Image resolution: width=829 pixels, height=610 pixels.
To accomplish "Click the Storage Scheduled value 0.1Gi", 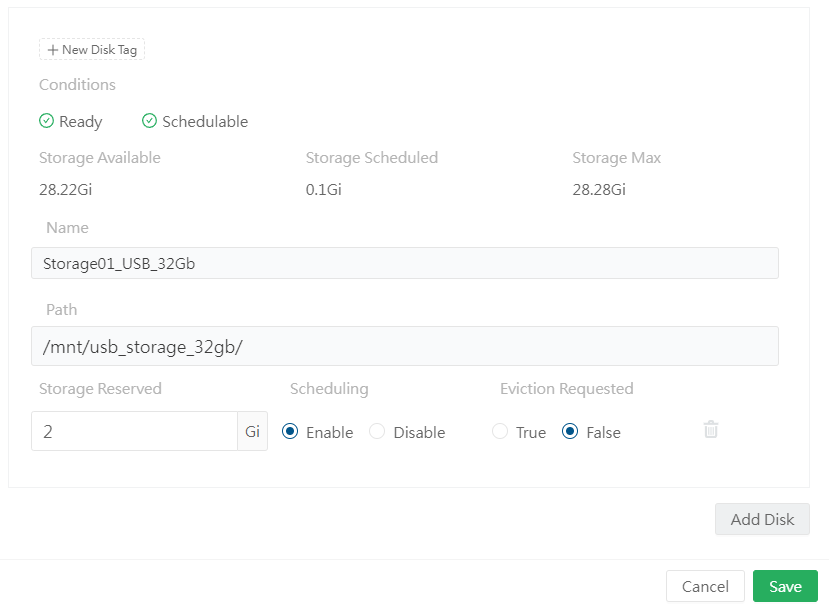I will 323,189.
